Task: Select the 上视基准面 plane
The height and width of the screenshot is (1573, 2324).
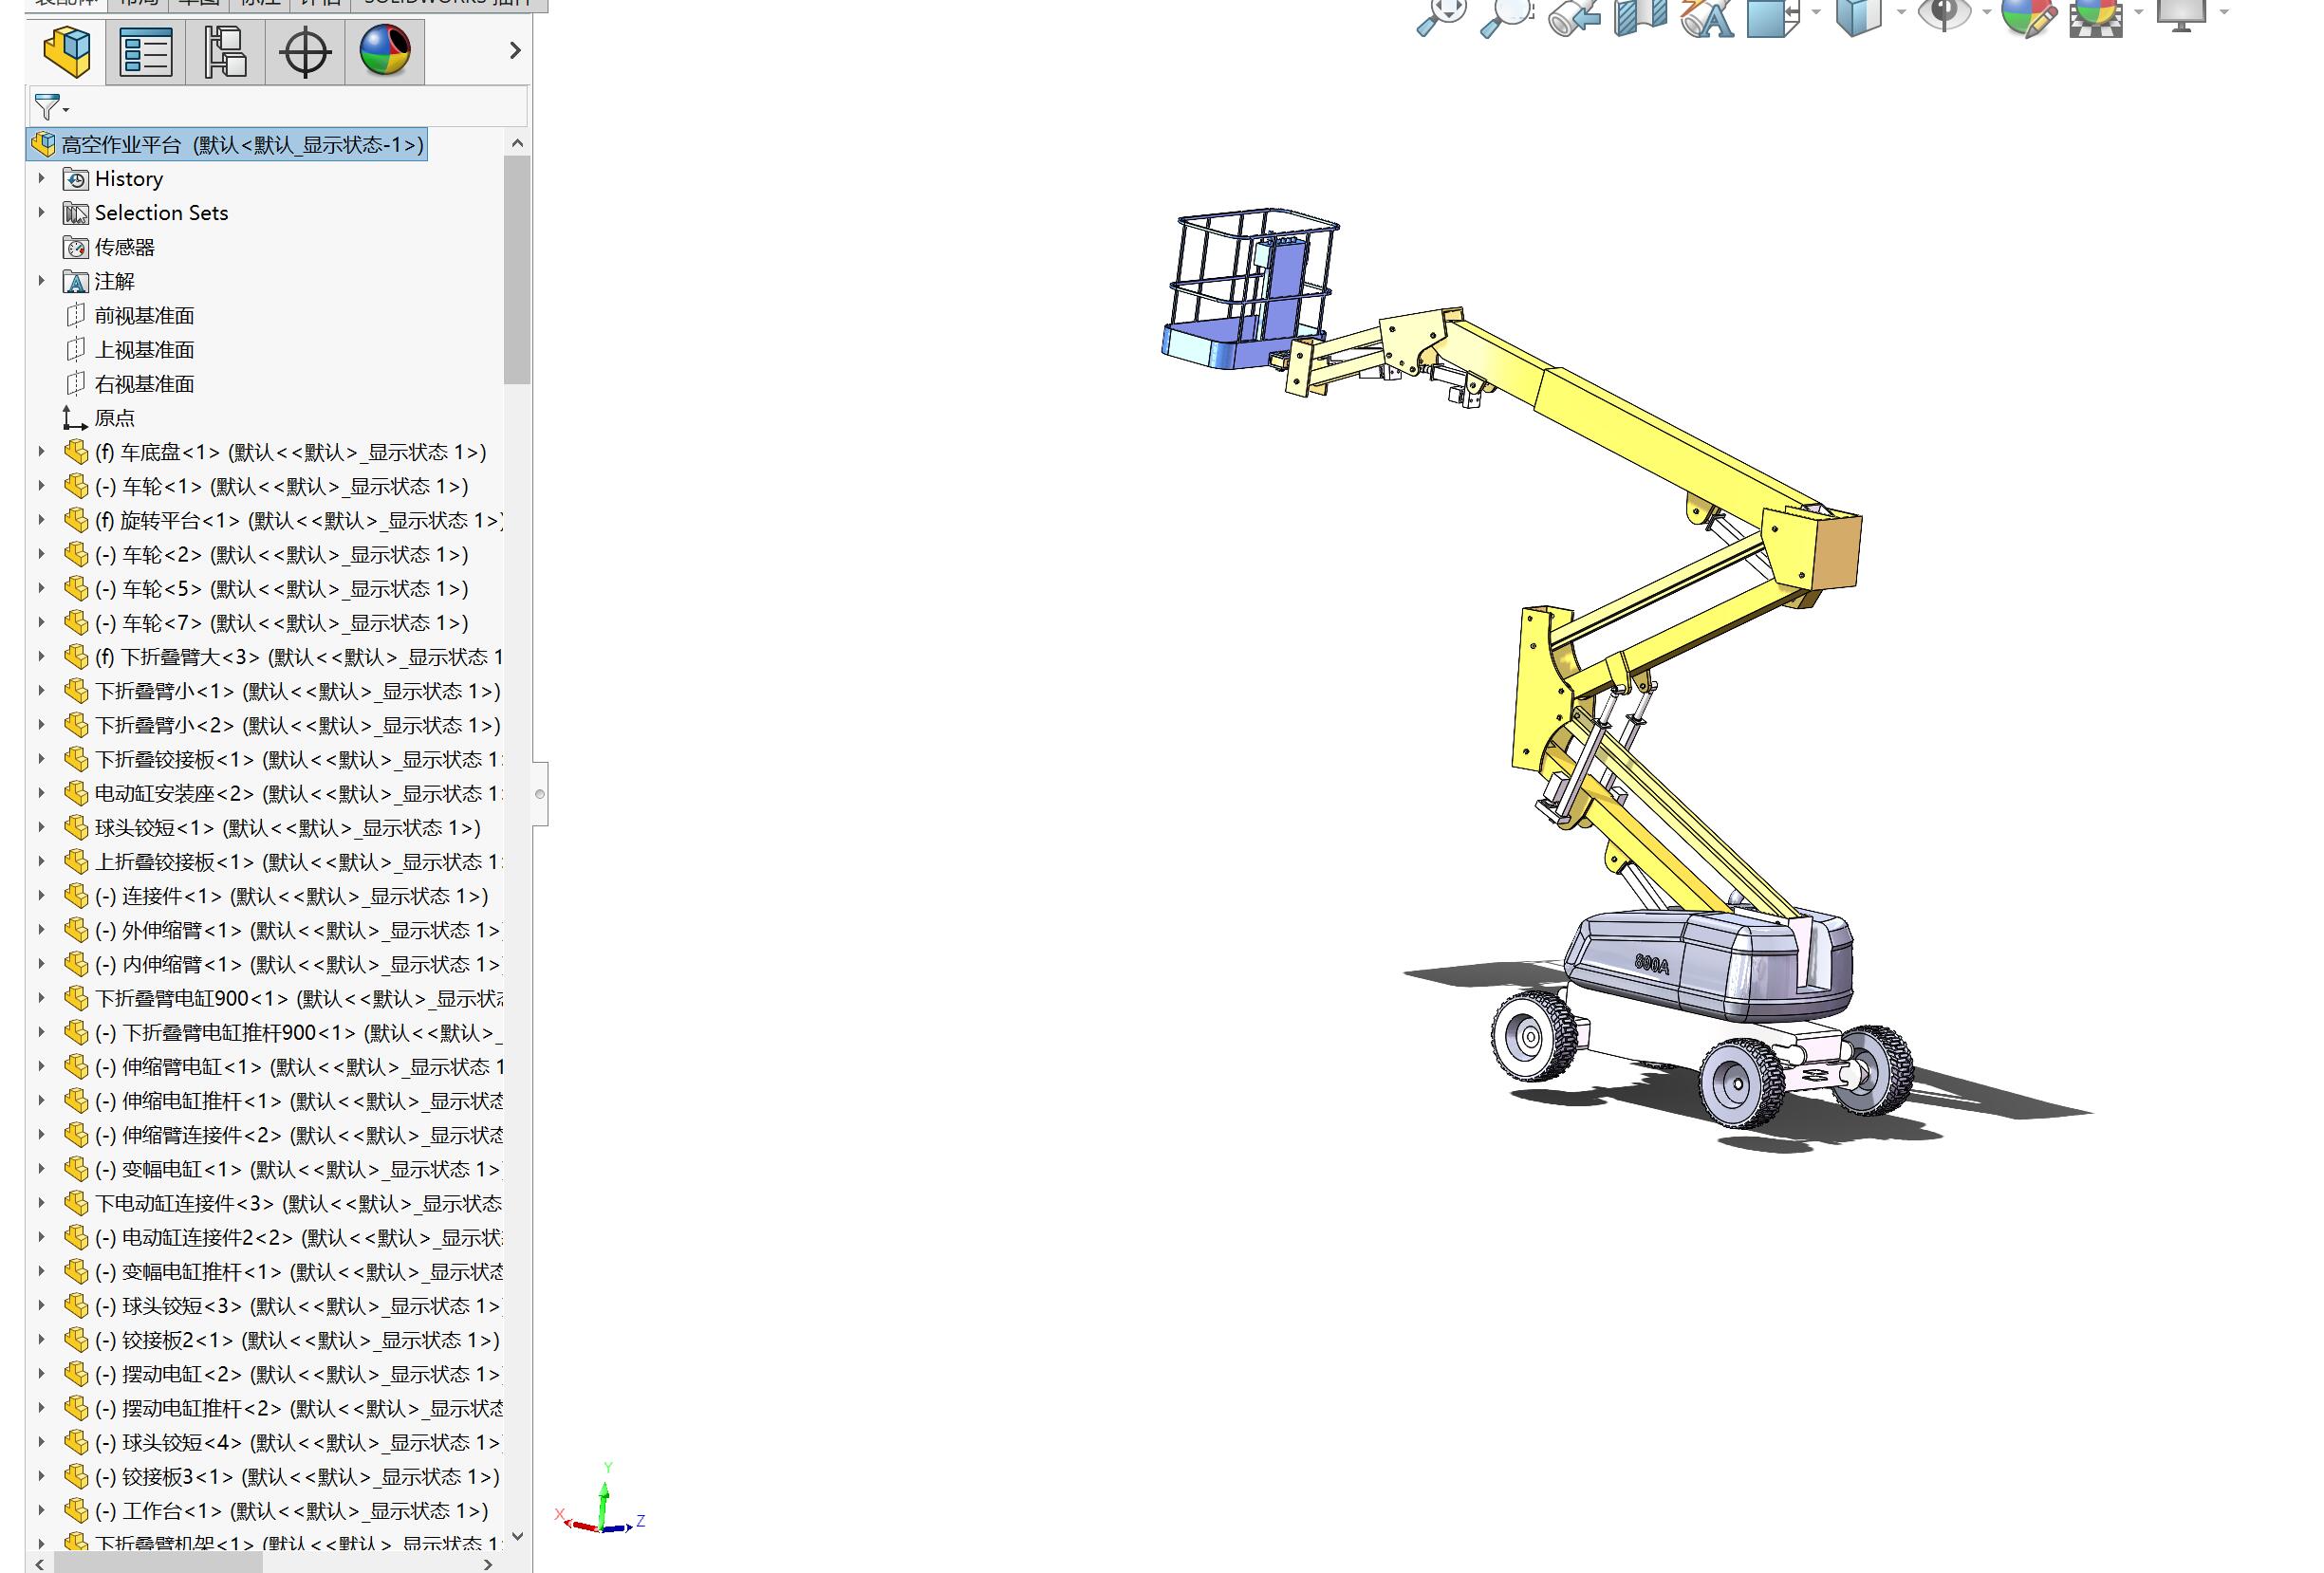Action: [x=144, y=349]
